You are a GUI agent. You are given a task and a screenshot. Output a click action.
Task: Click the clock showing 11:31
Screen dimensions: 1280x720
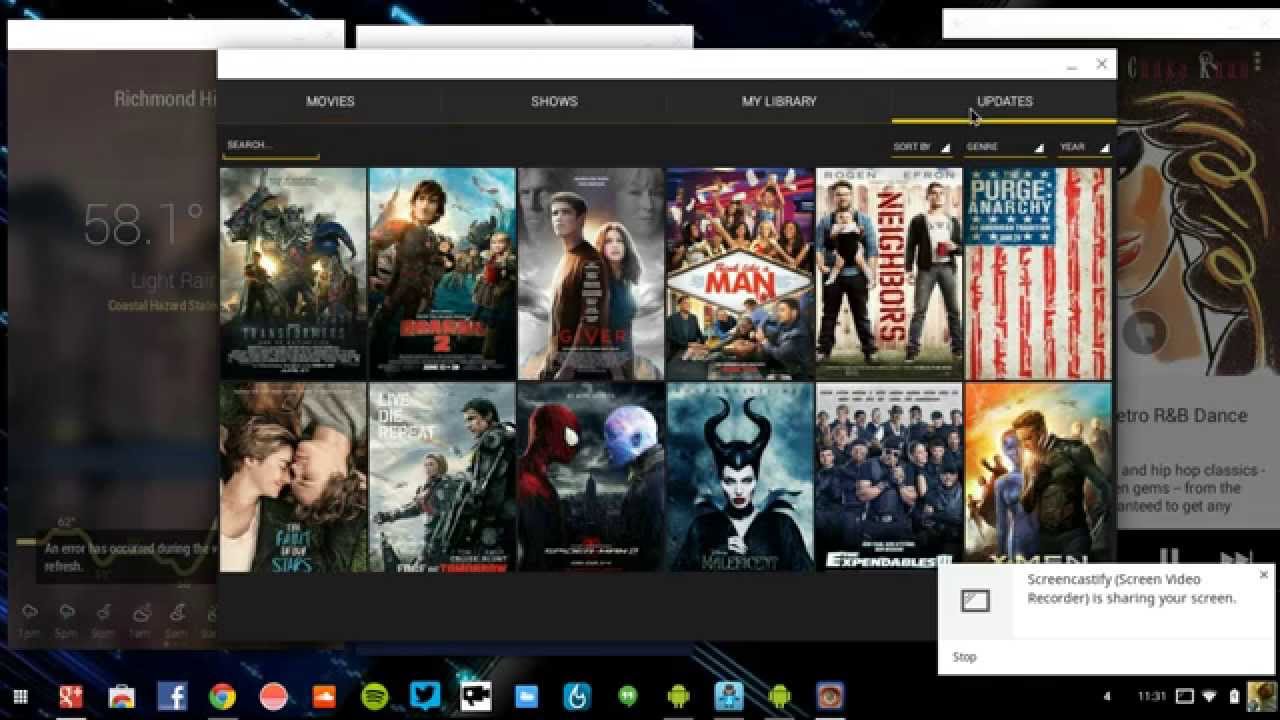pos(1152,696)
